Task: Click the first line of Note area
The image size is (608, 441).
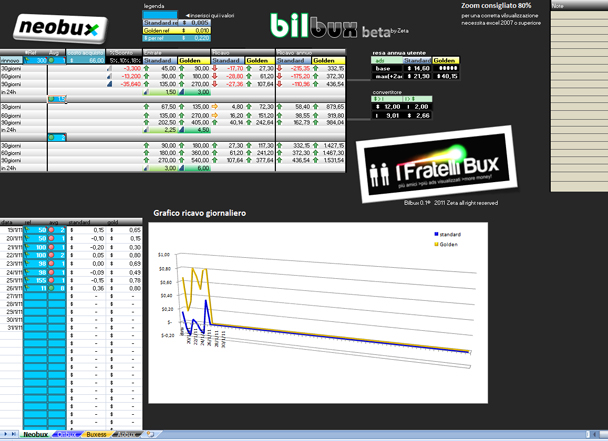Action: (x=579, y=15)
